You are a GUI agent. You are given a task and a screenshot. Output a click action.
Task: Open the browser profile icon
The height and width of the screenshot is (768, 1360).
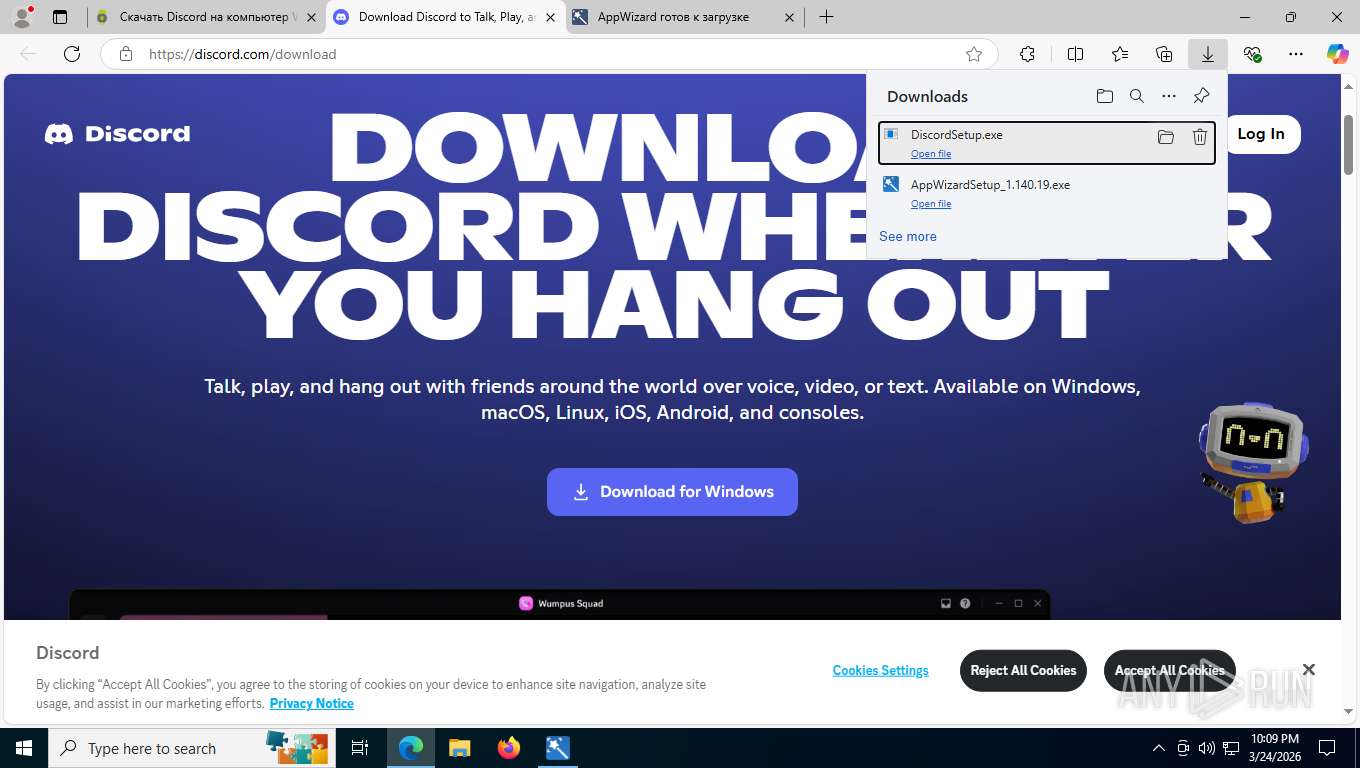click(22, 17)
